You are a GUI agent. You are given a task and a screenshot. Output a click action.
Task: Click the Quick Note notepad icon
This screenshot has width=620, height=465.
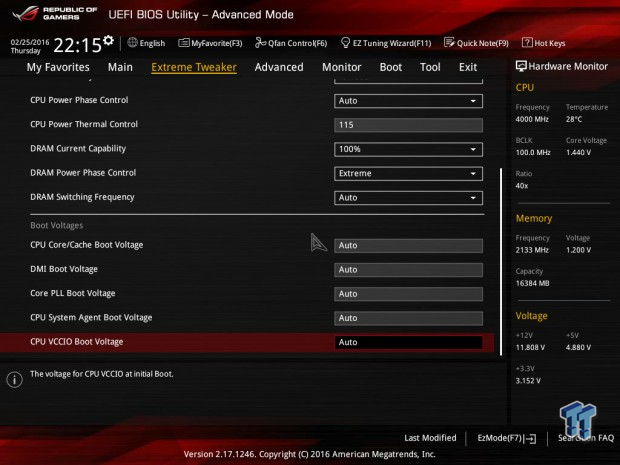[x=449, y=42]
